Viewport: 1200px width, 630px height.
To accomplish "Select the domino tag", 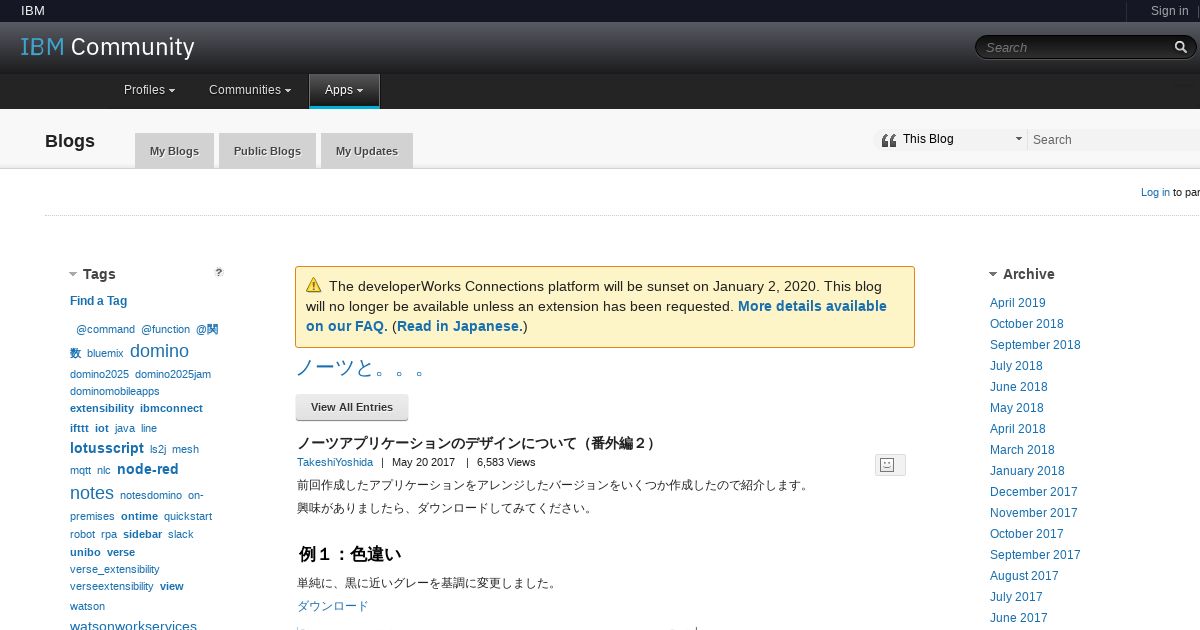I will pyautogui.click(x=159, y=351).
